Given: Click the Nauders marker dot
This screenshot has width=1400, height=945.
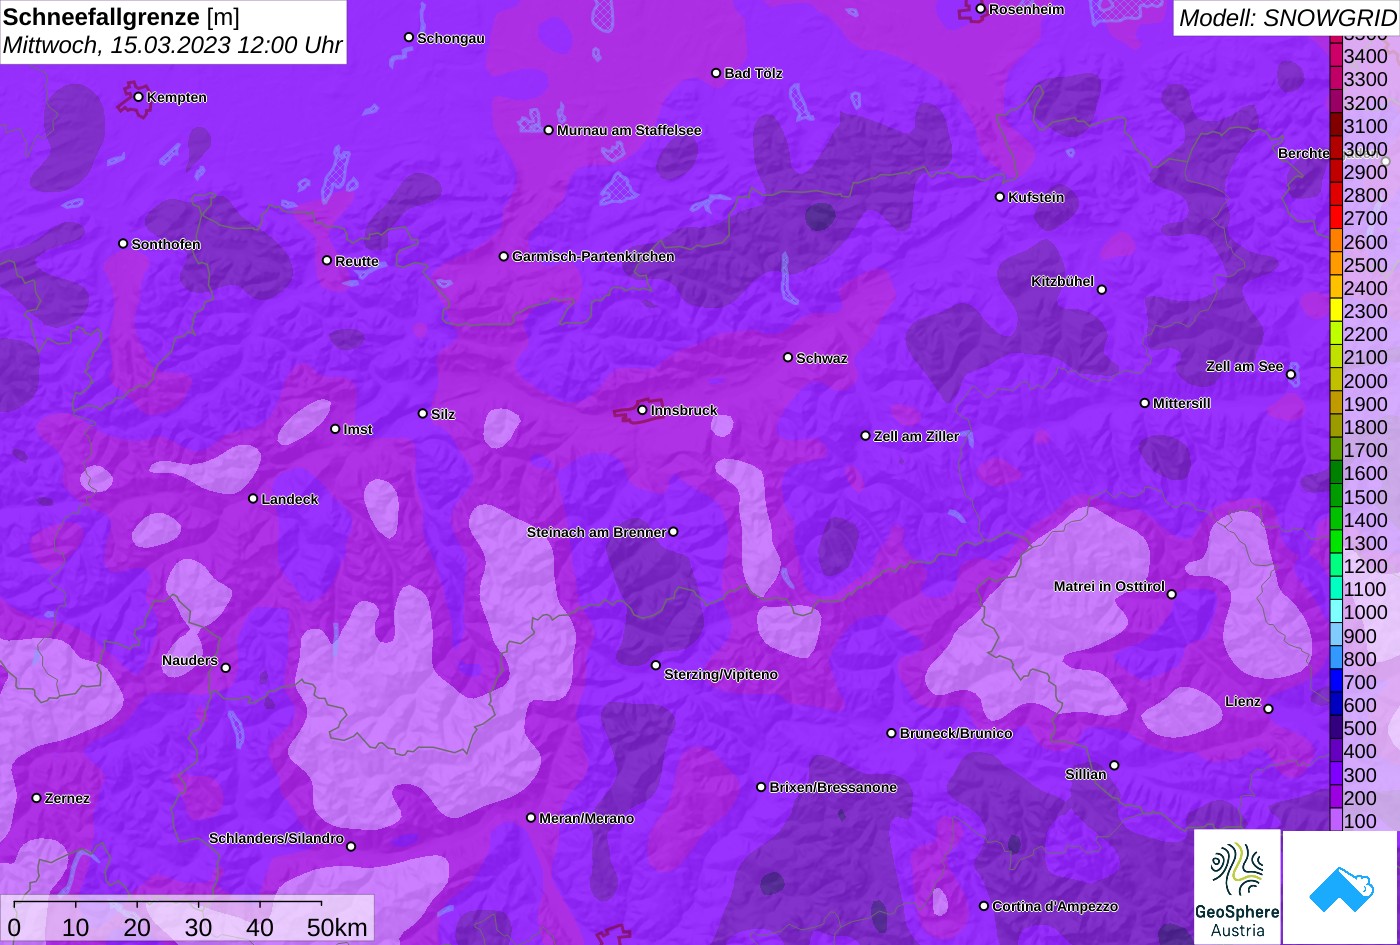Looking at the screenshot, I should (226, 668).
